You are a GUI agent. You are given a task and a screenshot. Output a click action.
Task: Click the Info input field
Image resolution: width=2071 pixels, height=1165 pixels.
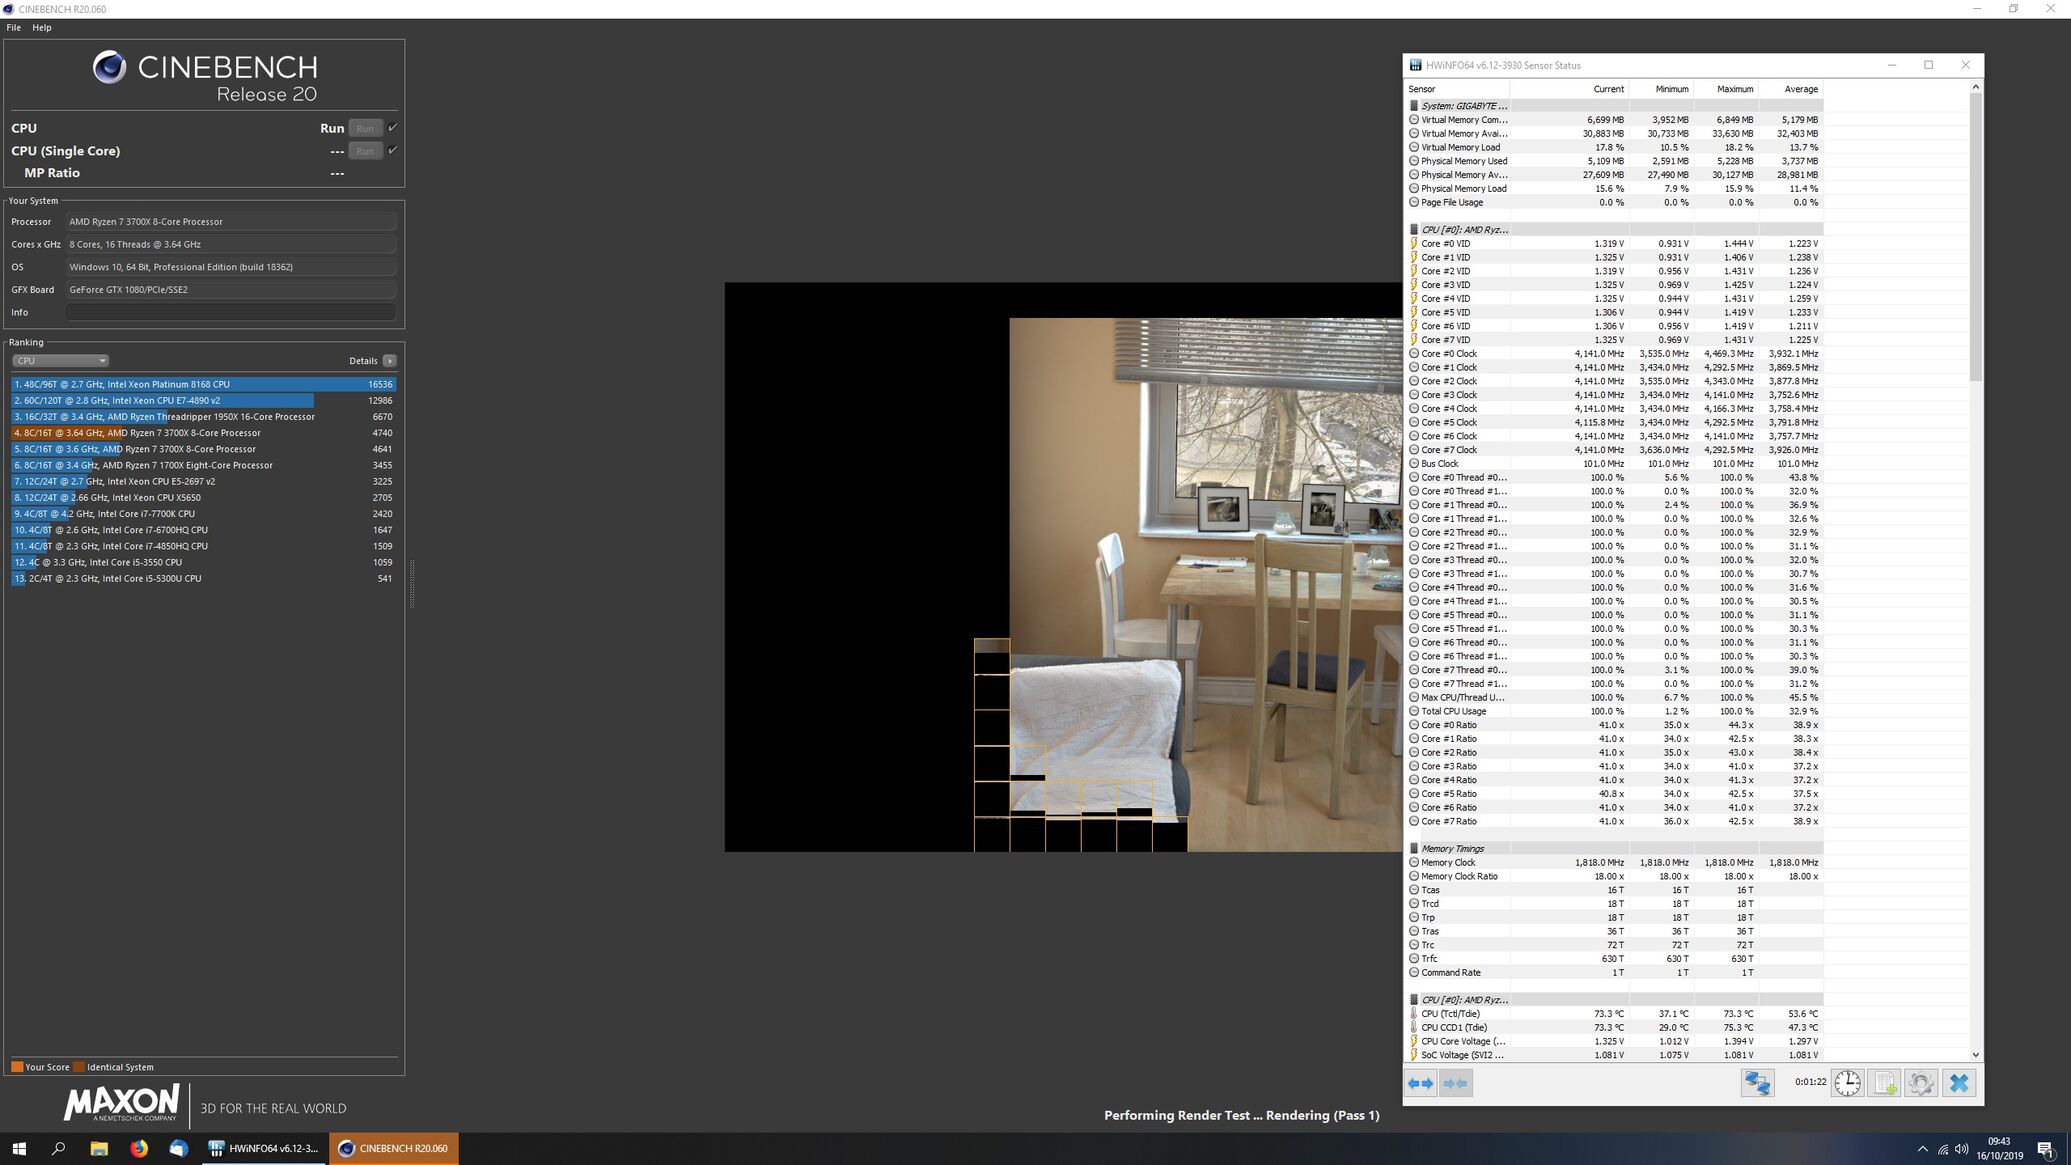tap(231, 312)
